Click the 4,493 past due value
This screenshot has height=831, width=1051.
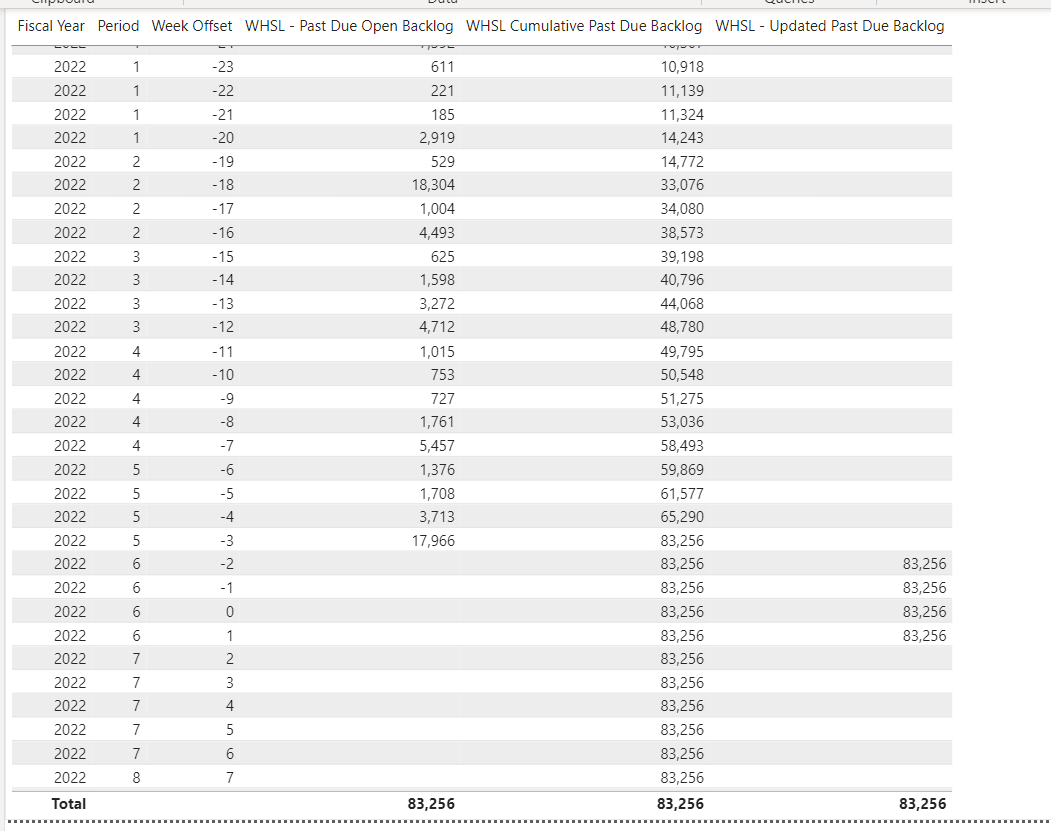click(x=437, y=233)
